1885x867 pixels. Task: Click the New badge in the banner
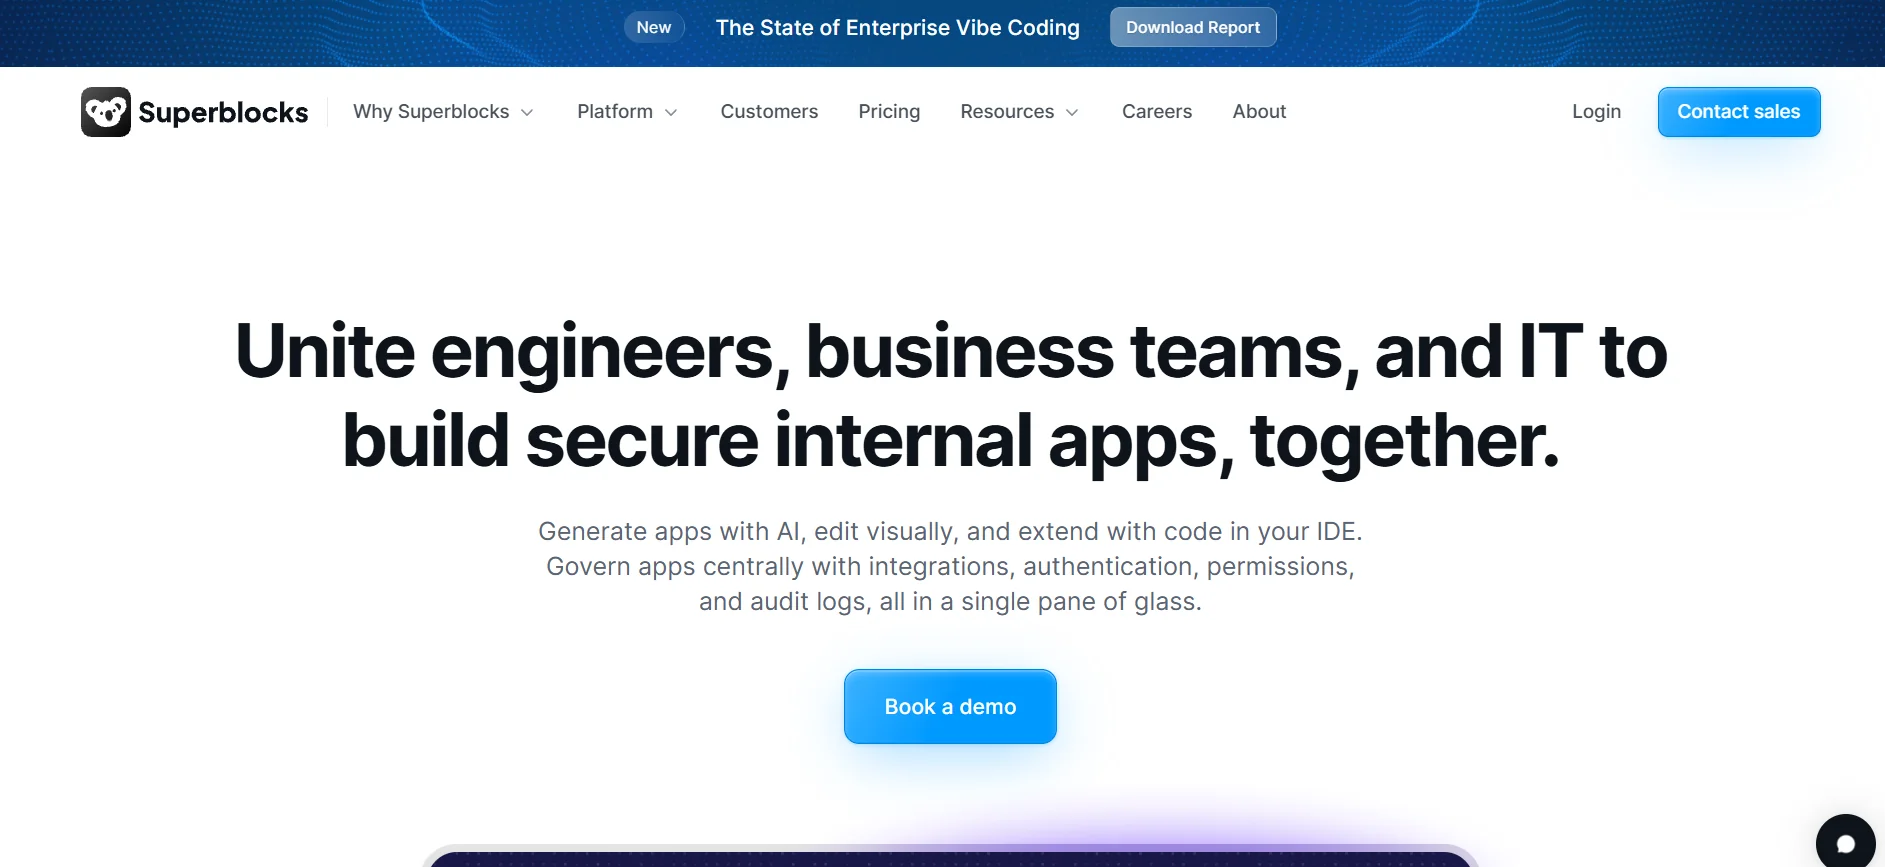[x=654, y=28]
